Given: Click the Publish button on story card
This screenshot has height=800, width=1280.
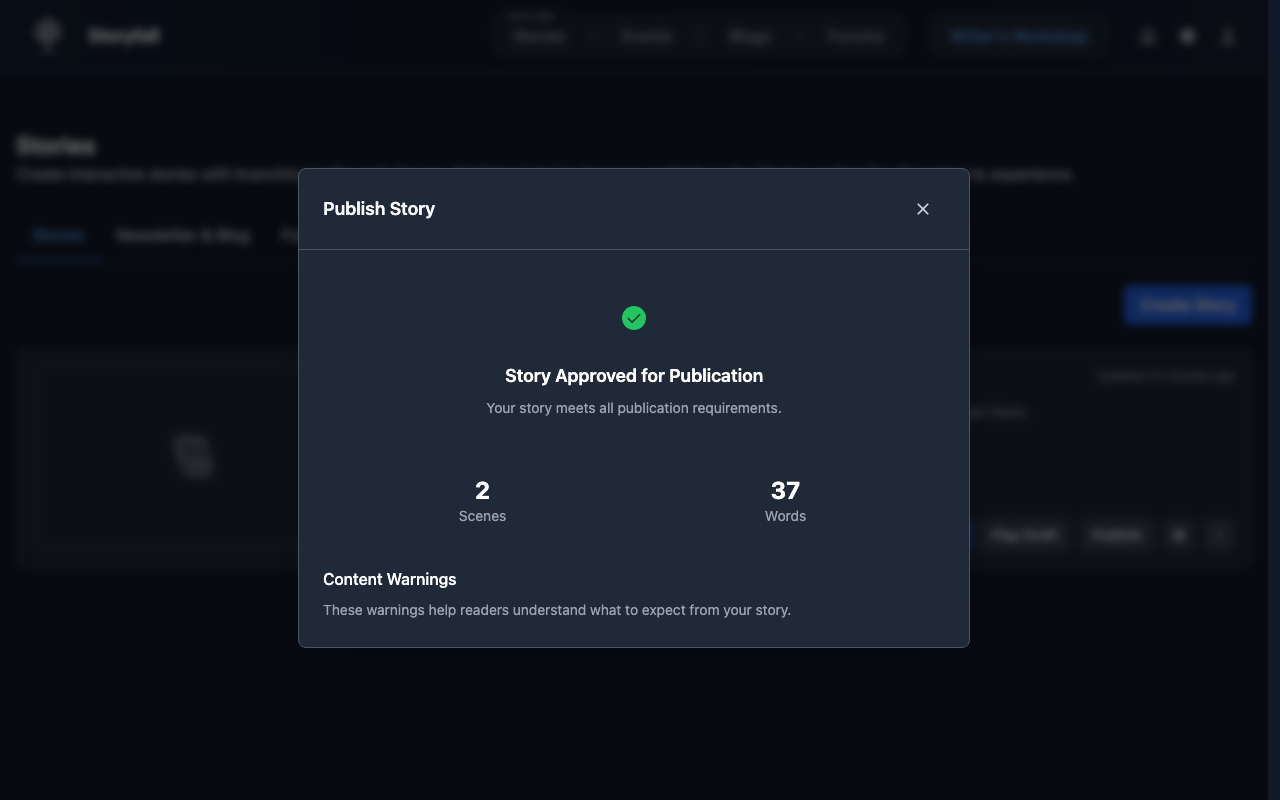Looking at the screenshot, I should [x=1116, y=535].
